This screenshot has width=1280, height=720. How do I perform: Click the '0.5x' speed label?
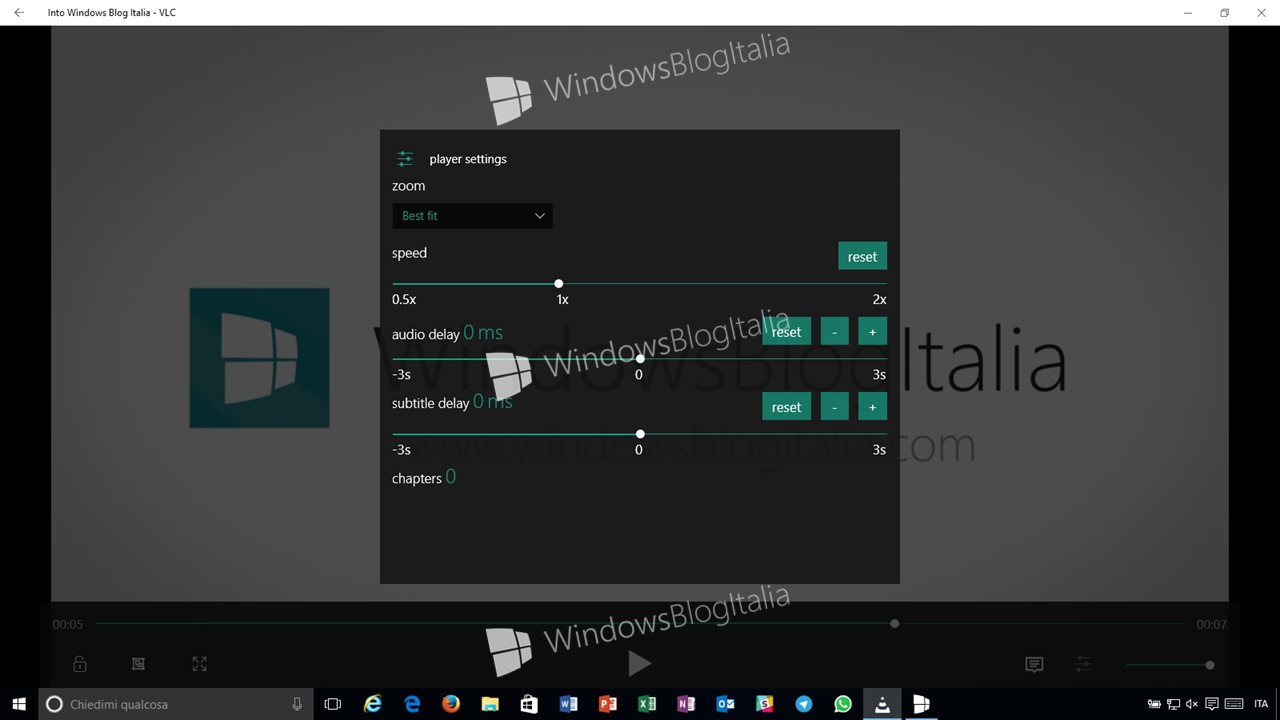(x=404, y=300)
